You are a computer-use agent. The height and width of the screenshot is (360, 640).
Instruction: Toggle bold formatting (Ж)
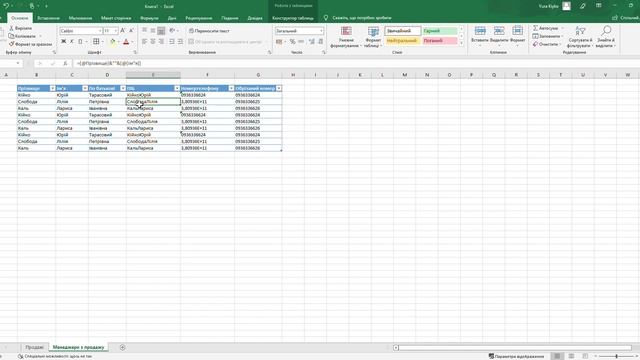point(64,42)
